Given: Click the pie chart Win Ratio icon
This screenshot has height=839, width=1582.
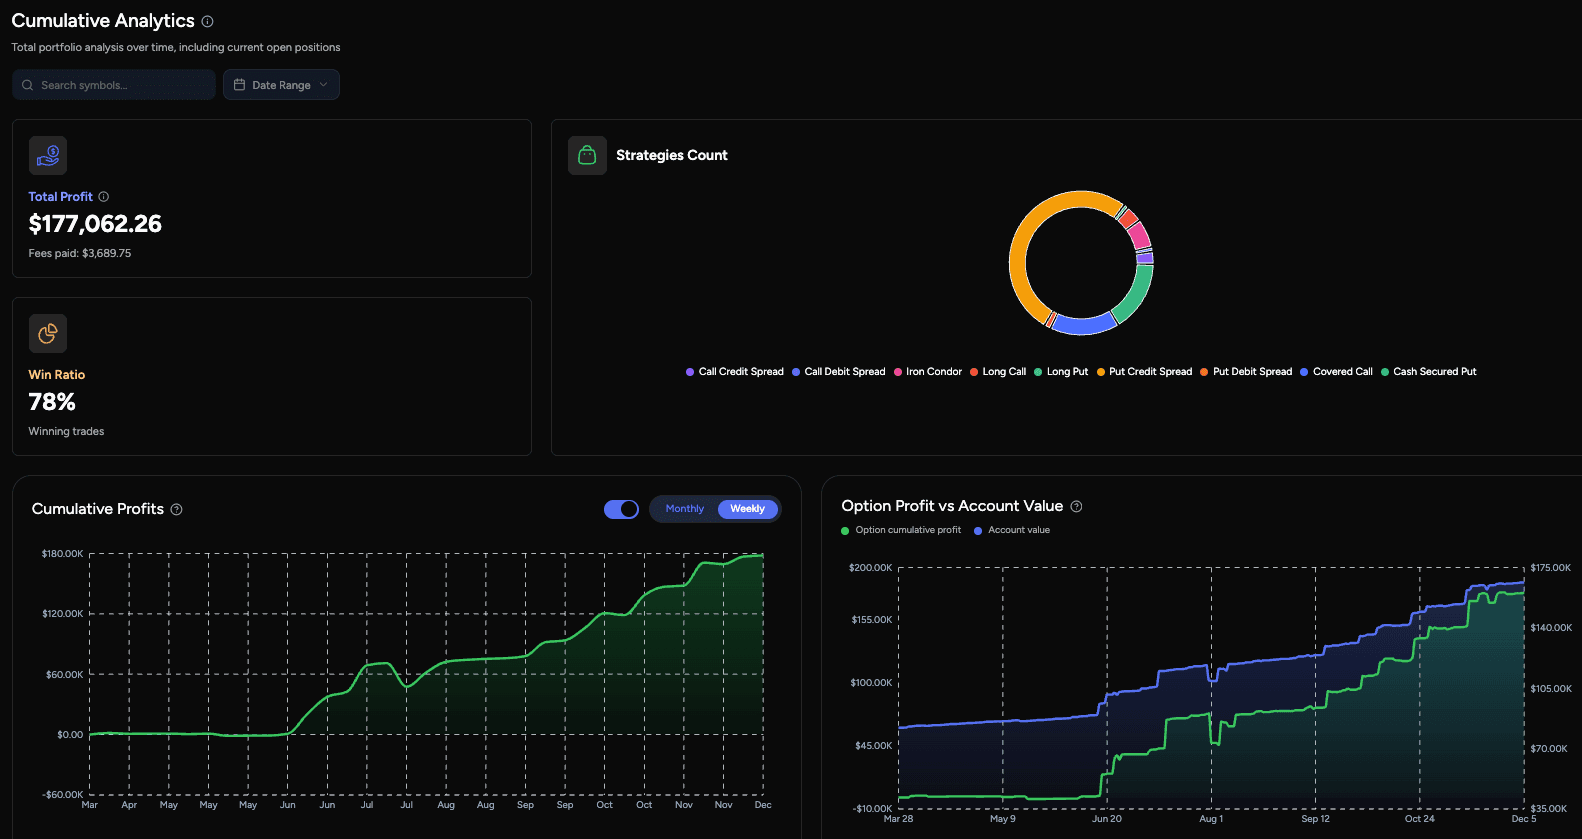Looking at the screenshot, I should coord(48,334).
